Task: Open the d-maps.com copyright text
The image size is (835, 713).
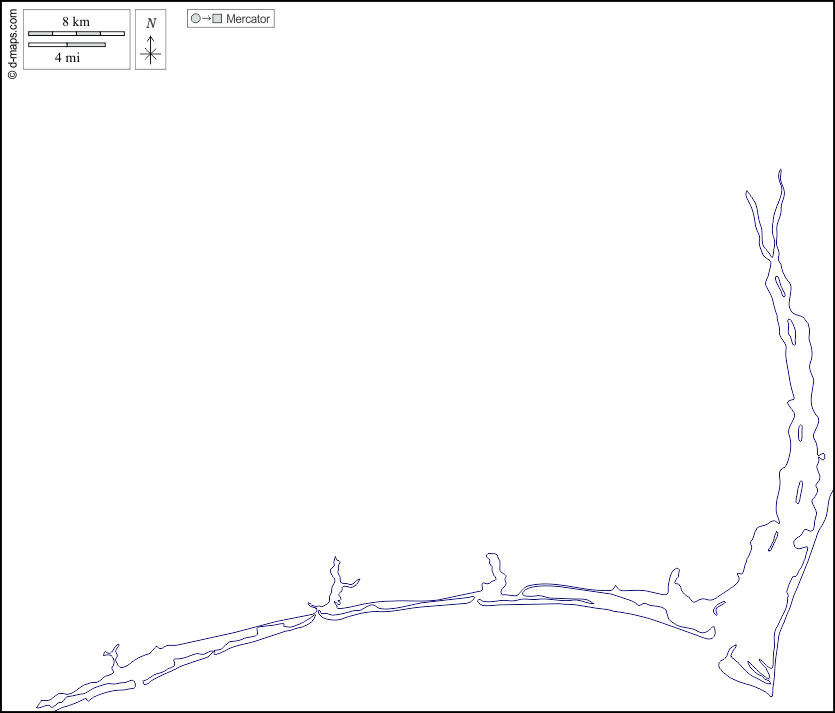Action: [x=12, y=40]
